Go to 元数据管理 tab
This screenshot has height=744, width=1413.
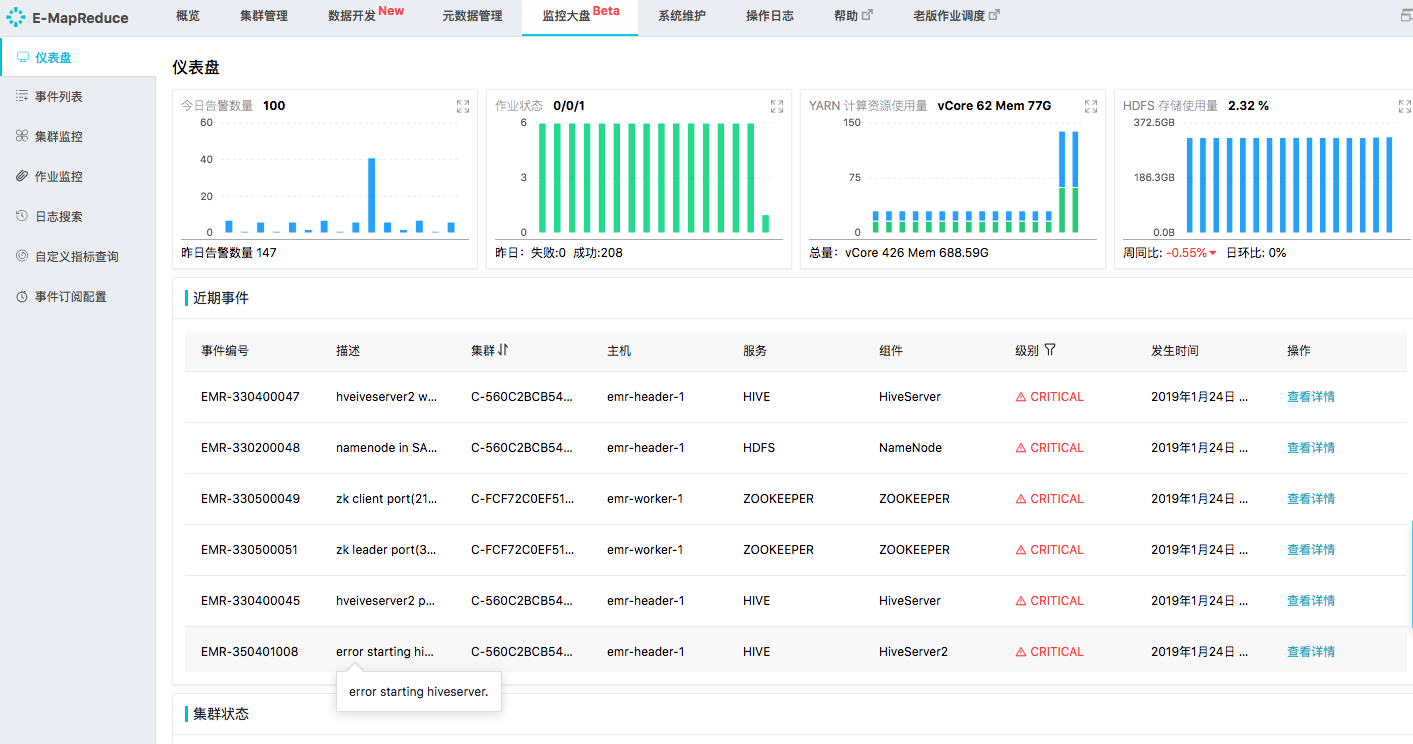coord(472,16)
